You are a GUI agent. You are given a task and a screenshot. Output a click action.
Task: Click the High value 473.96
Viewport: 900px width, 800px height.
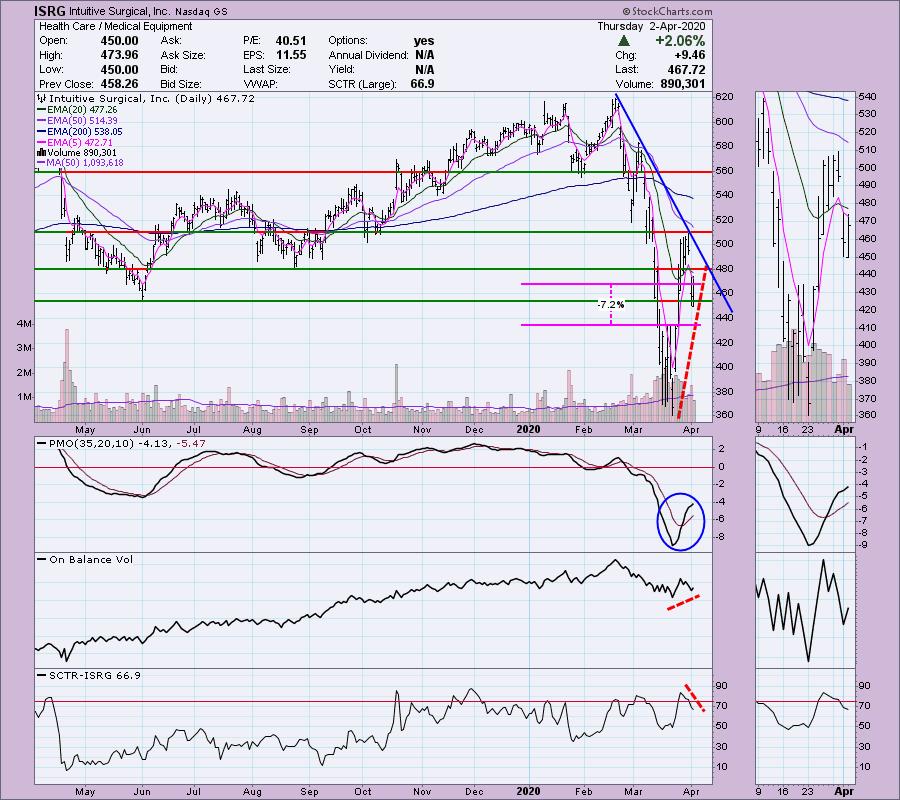click(x=119, y=55)
